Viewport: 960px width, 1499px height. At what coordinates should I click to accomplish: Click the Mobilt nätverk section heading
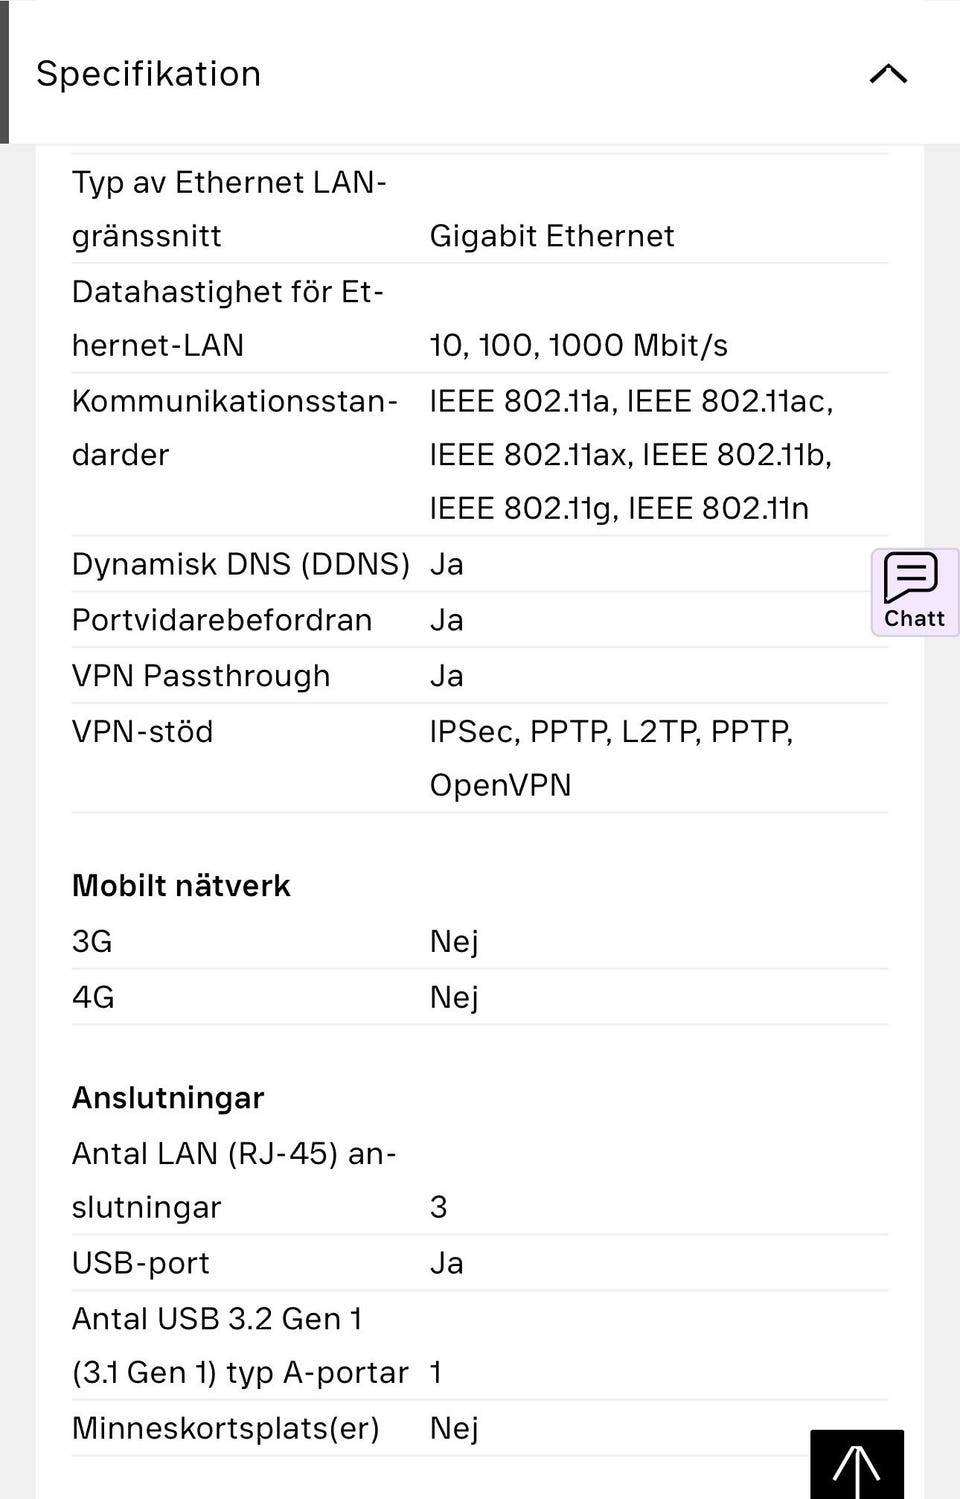[181, 886]
